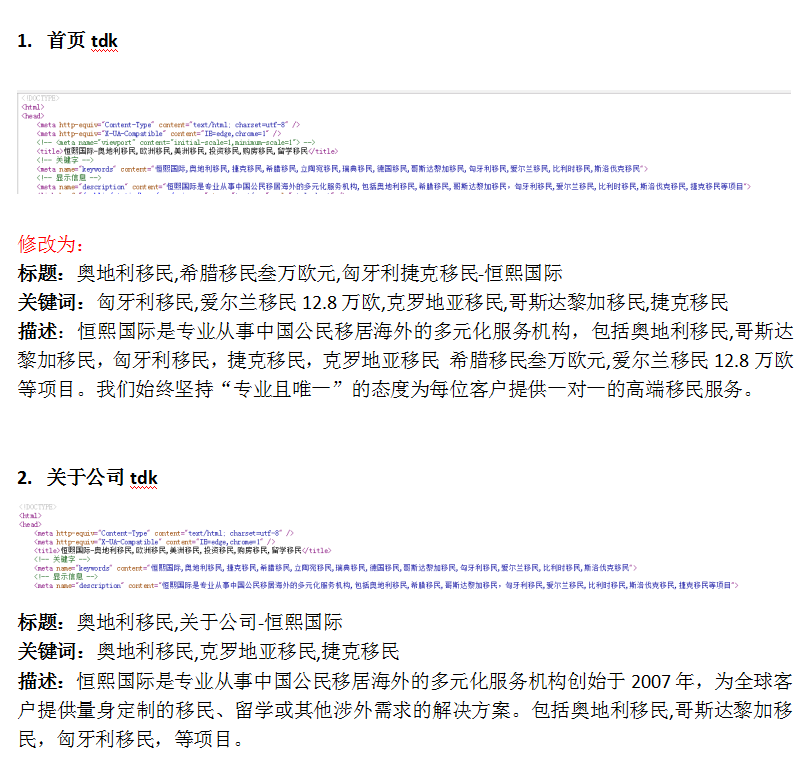Click the first HTML source code screenshot
This screenshot has height=764, width=800.
point(400,142)
